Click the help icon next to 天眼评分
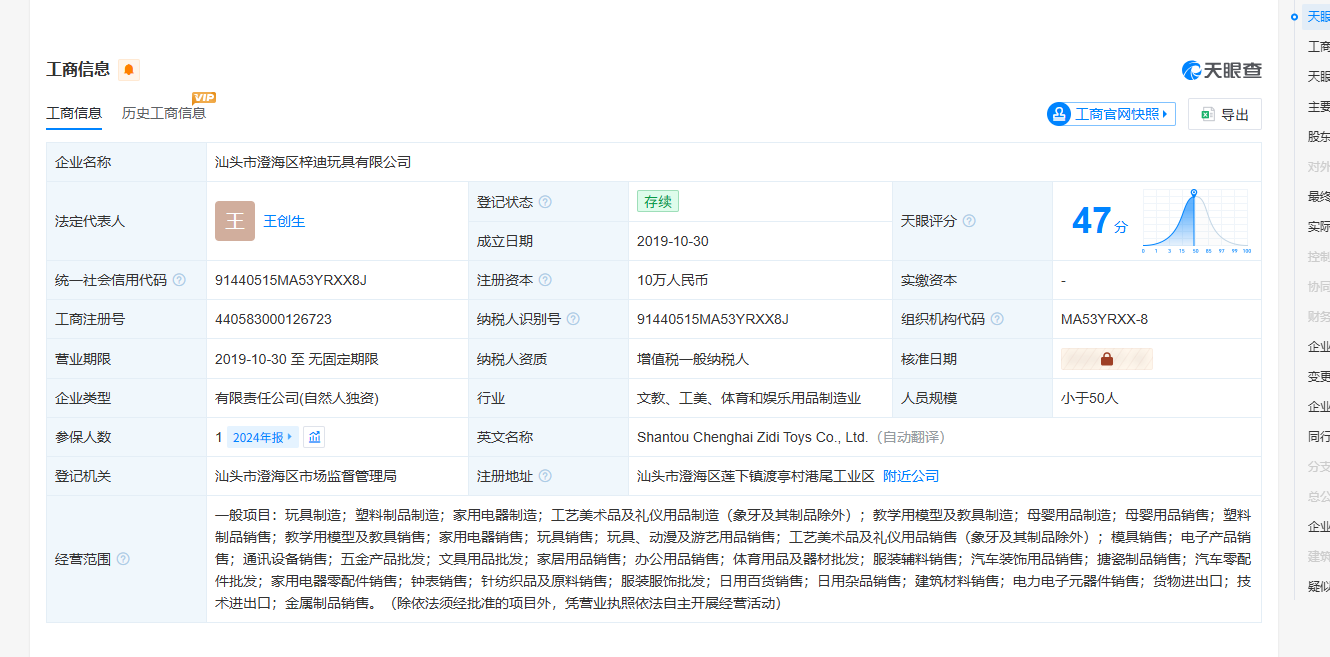 click(x=969, y=221)
